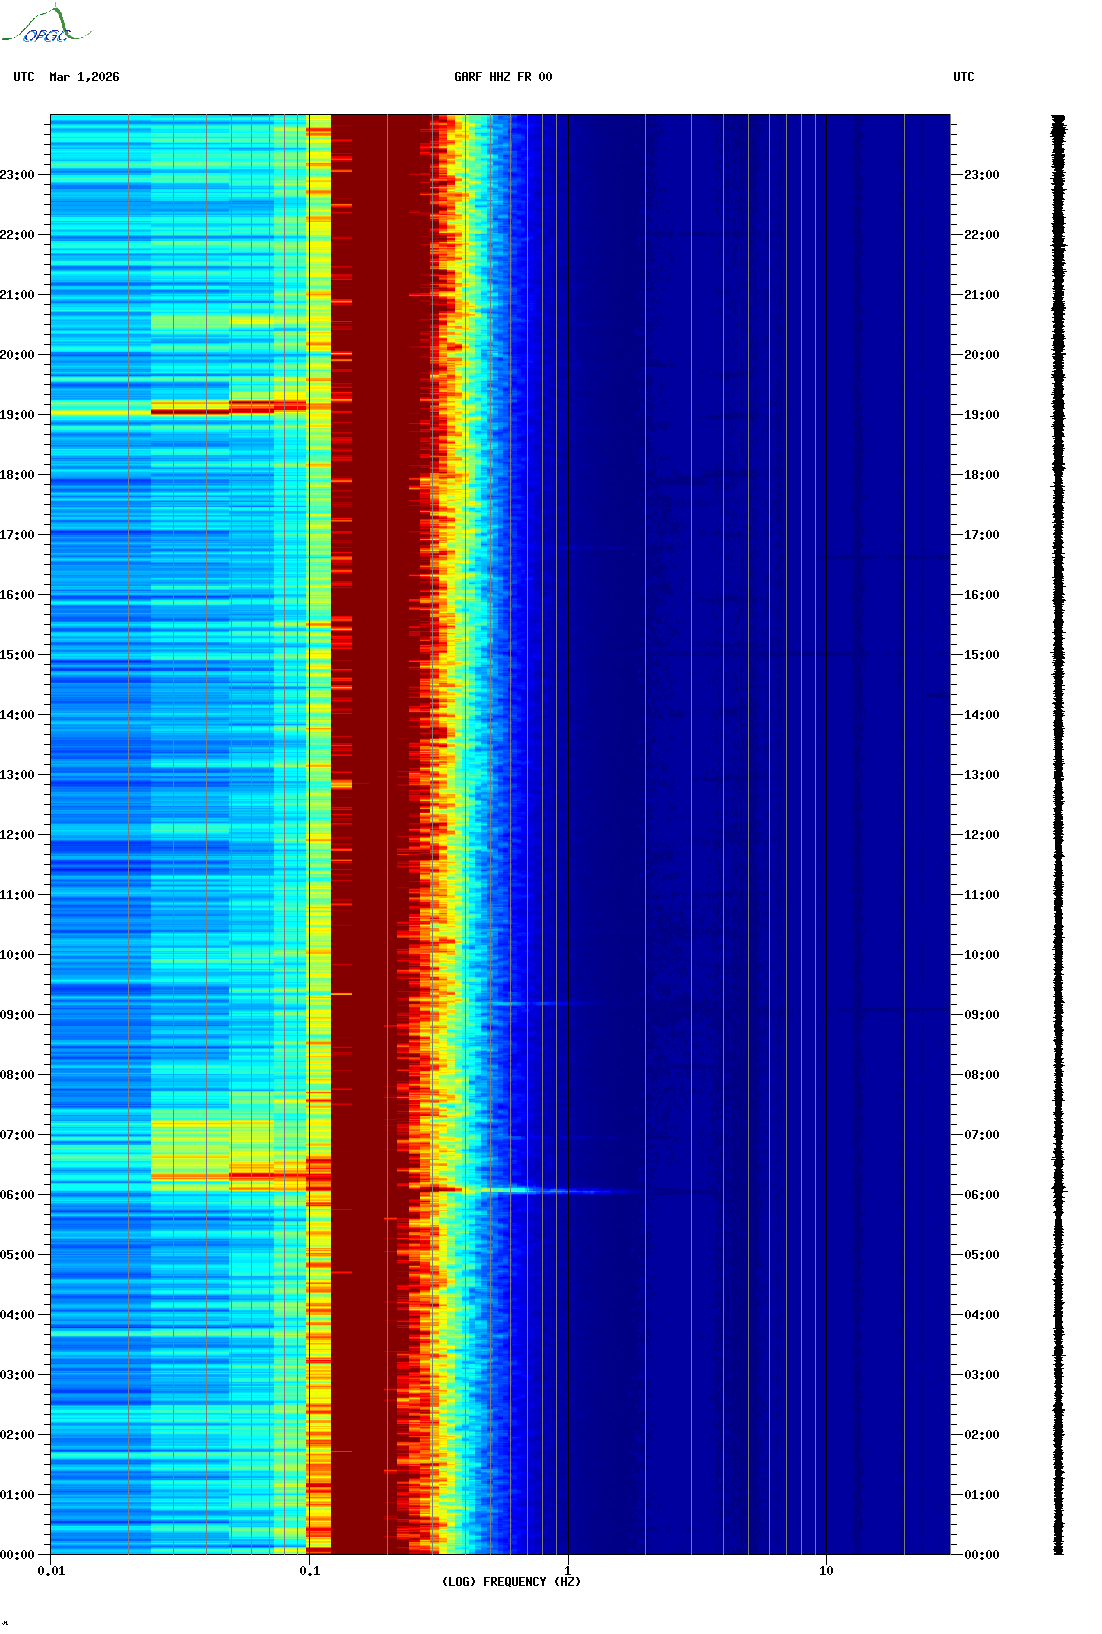This screenshot has height=1634, width=1102.
Task: Click the UTC label at top right
Action: (x=963, y=77)
